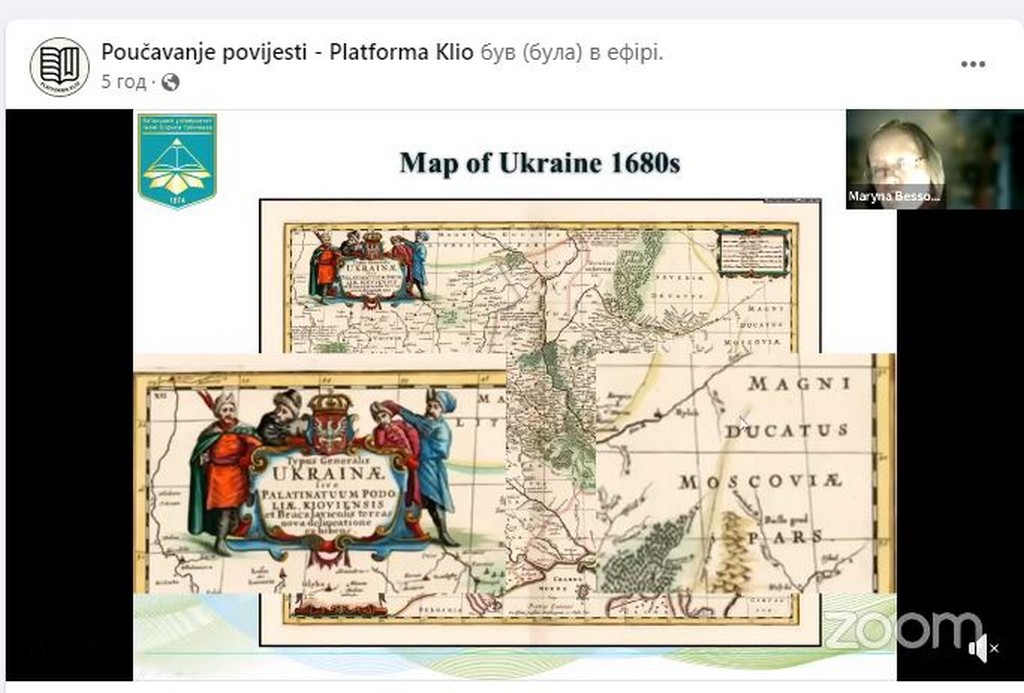Click the '5 год' post timestamp
Viewport: 1024px width, 693px height.
tap(123, 82)
